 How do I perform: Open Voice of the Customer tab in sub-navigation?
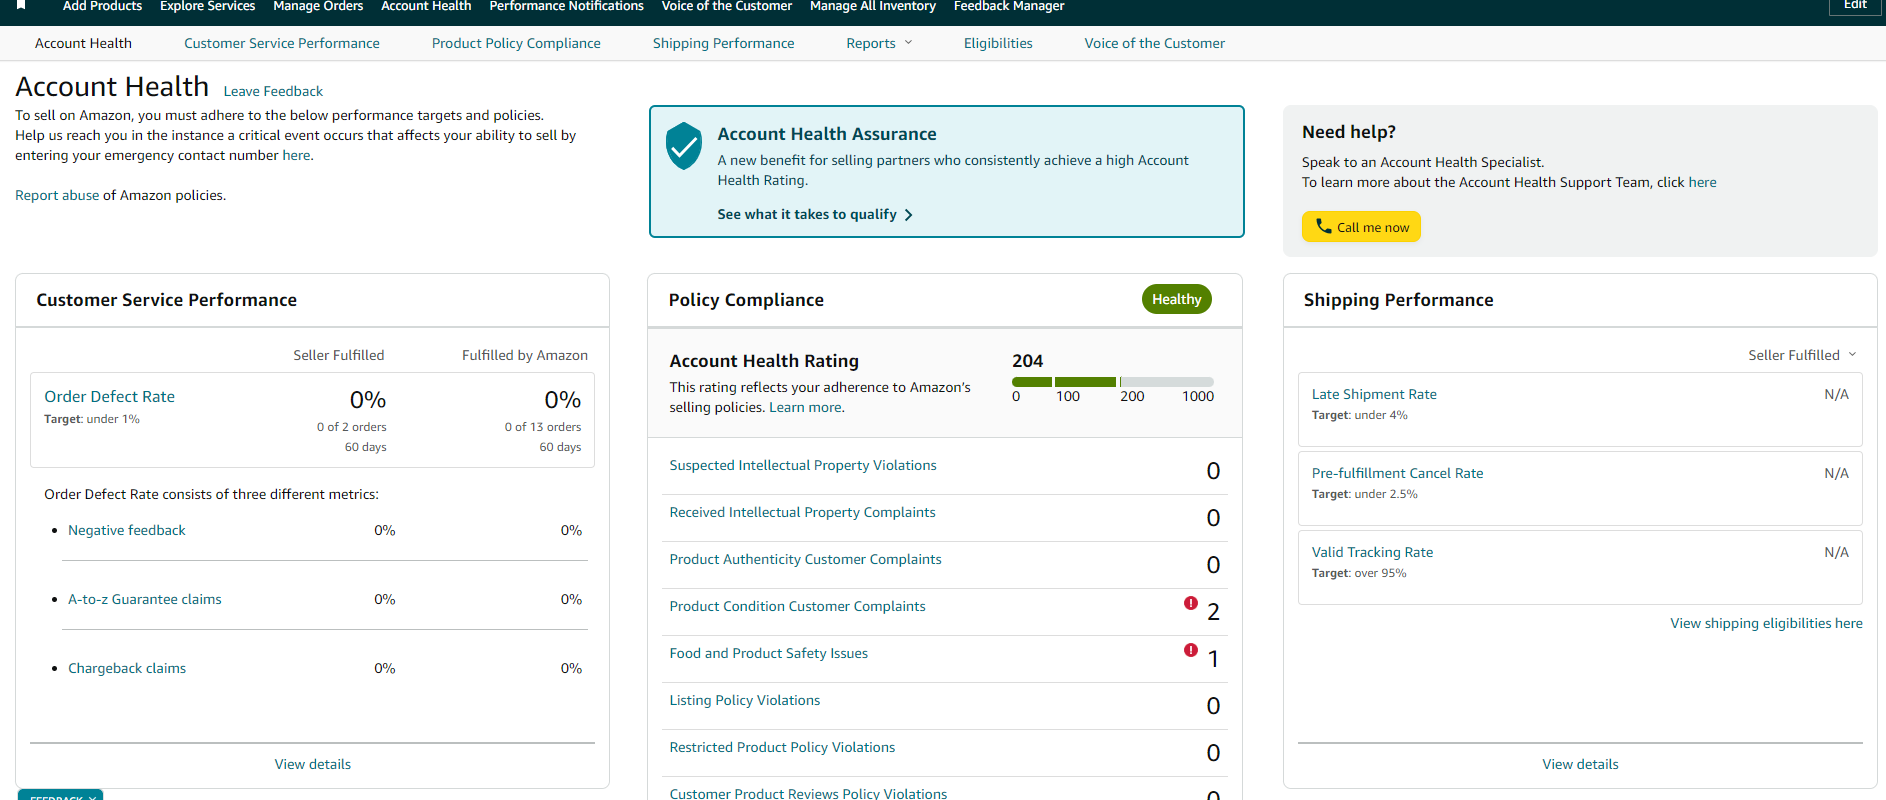click(x=1154, y=43)
